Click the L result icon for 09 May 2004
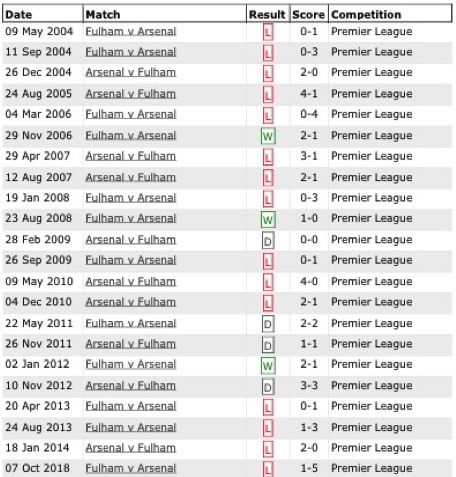456x477 pixels. coord(268,32)
